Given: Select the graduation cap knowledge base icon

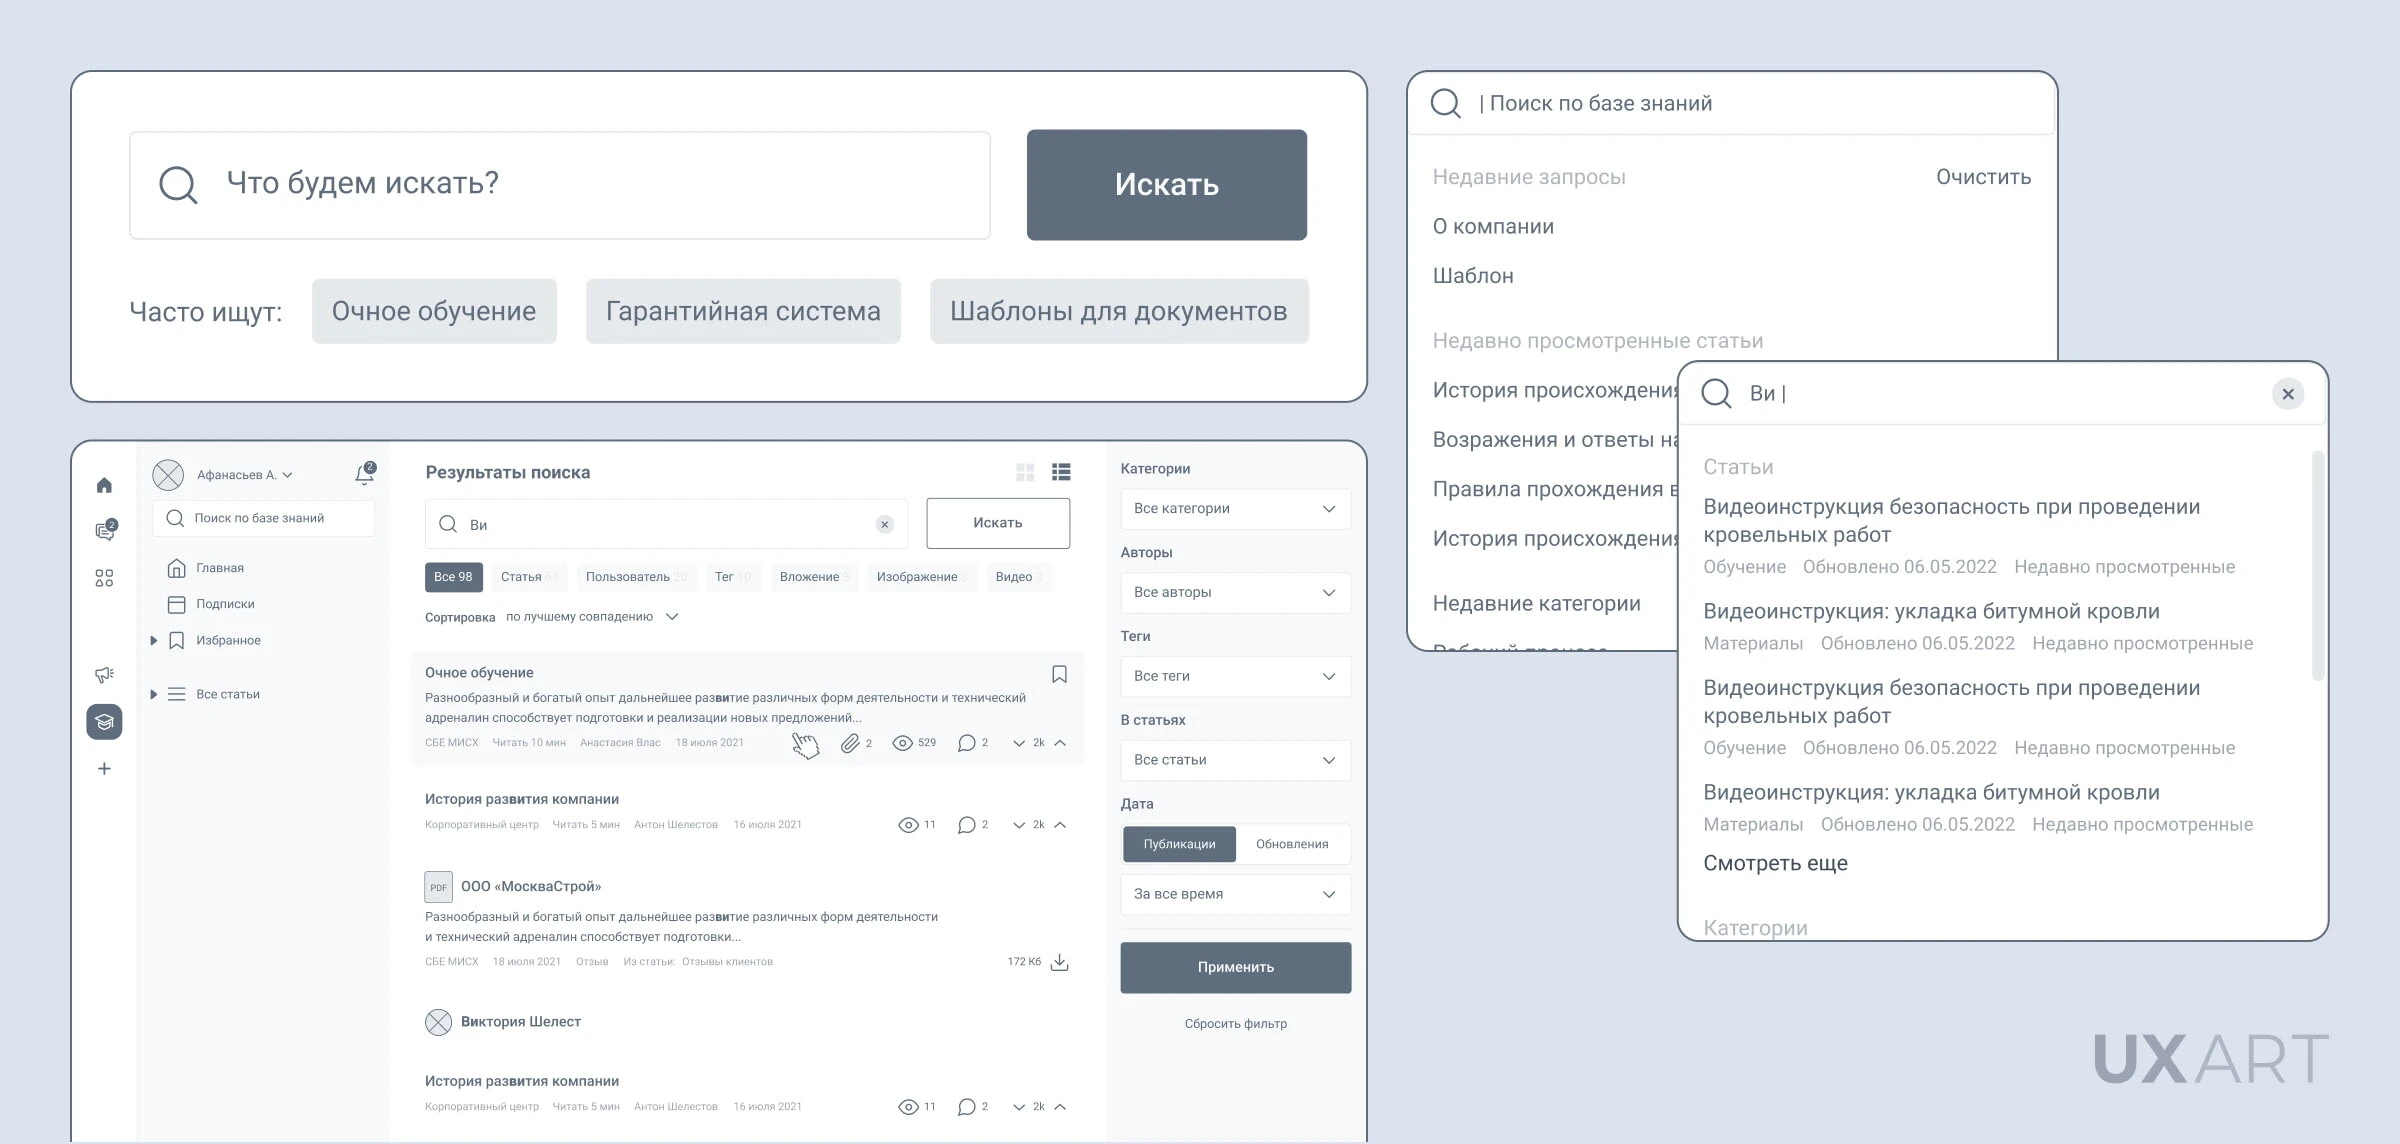Looking at the screenshot, I should click(x=104, y=721).
